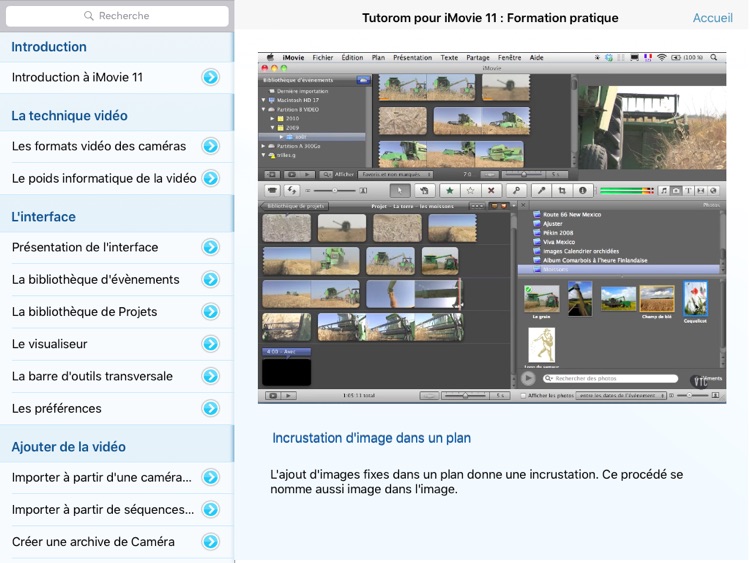Click the Rechercher des photos field
Image resolution: width=750 pixels, height=563 pixels.
coord(611,379)
